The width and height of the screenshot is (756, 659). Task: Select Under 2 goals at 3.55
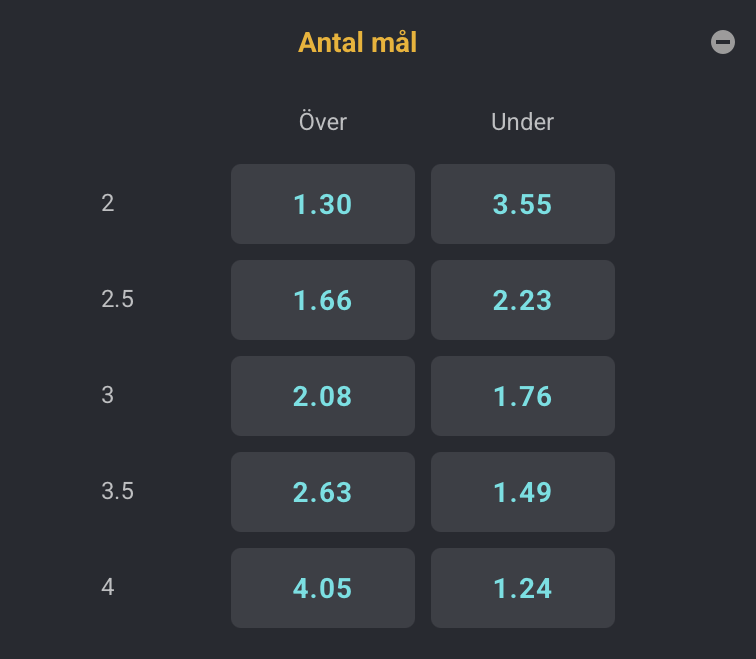[523, 204]
